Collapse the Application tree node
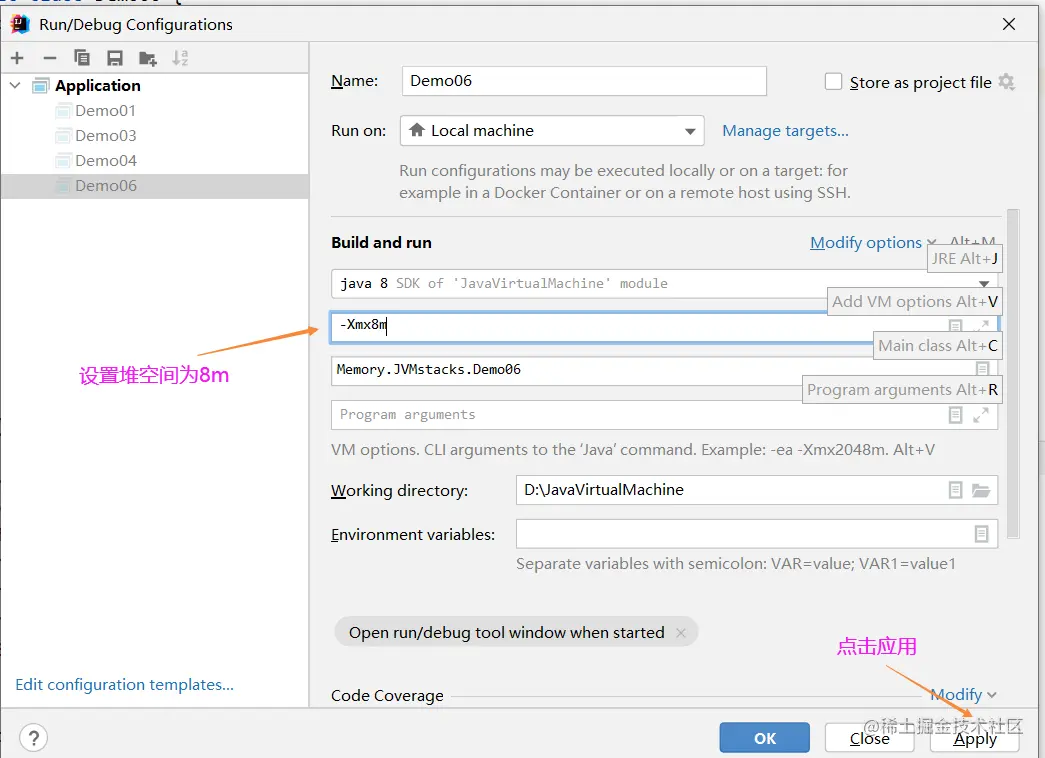This screenshot has width=1045, height=758. pyautogui.click(x=15, y=85)
